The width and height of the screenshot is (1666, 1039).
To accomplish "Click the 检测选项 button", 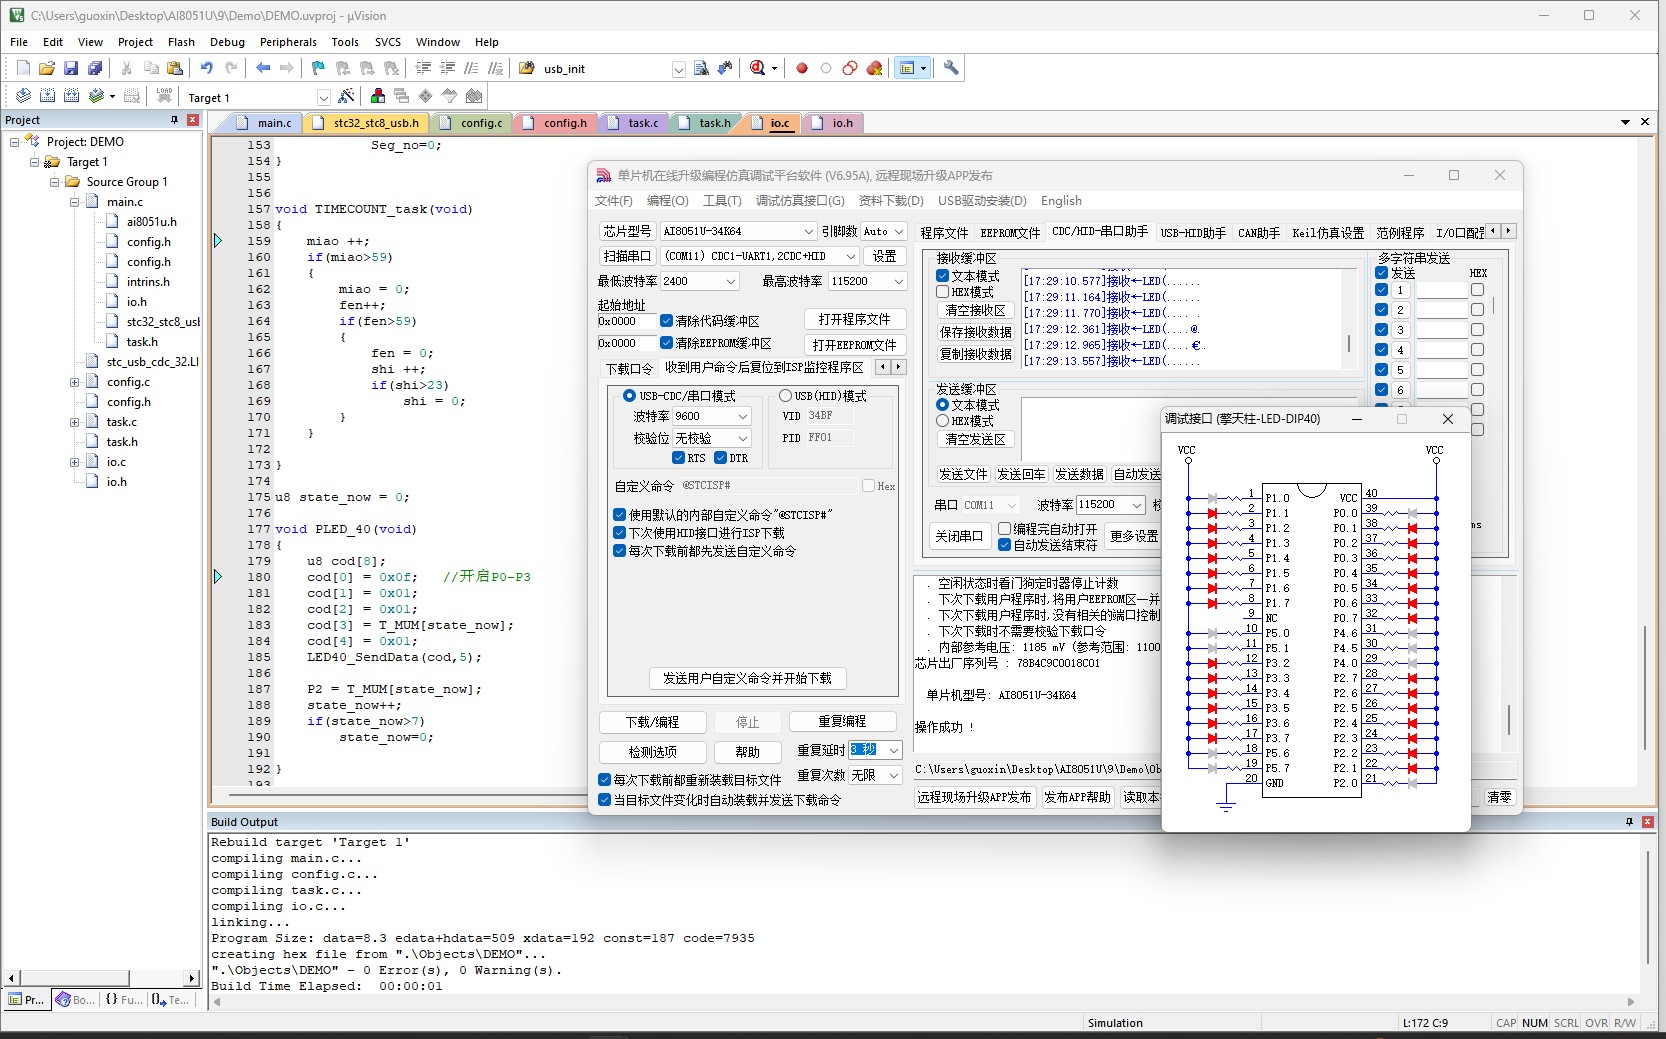I will click(653, 752).
